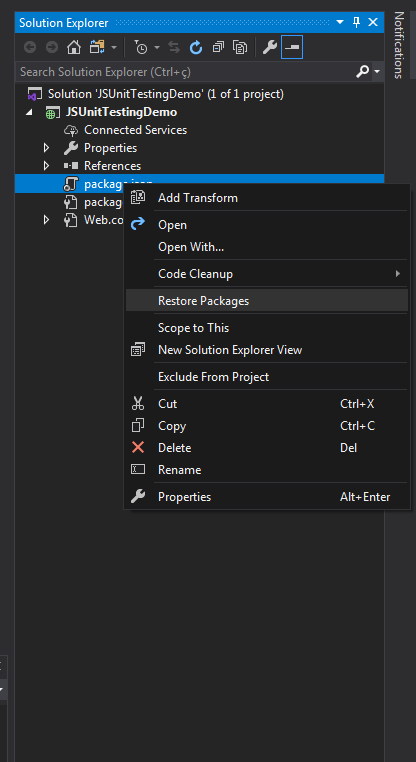The image size is (416, 762).
Task: Click the Home icon in Solution Explorer toolbar
Action: point(74,47)
